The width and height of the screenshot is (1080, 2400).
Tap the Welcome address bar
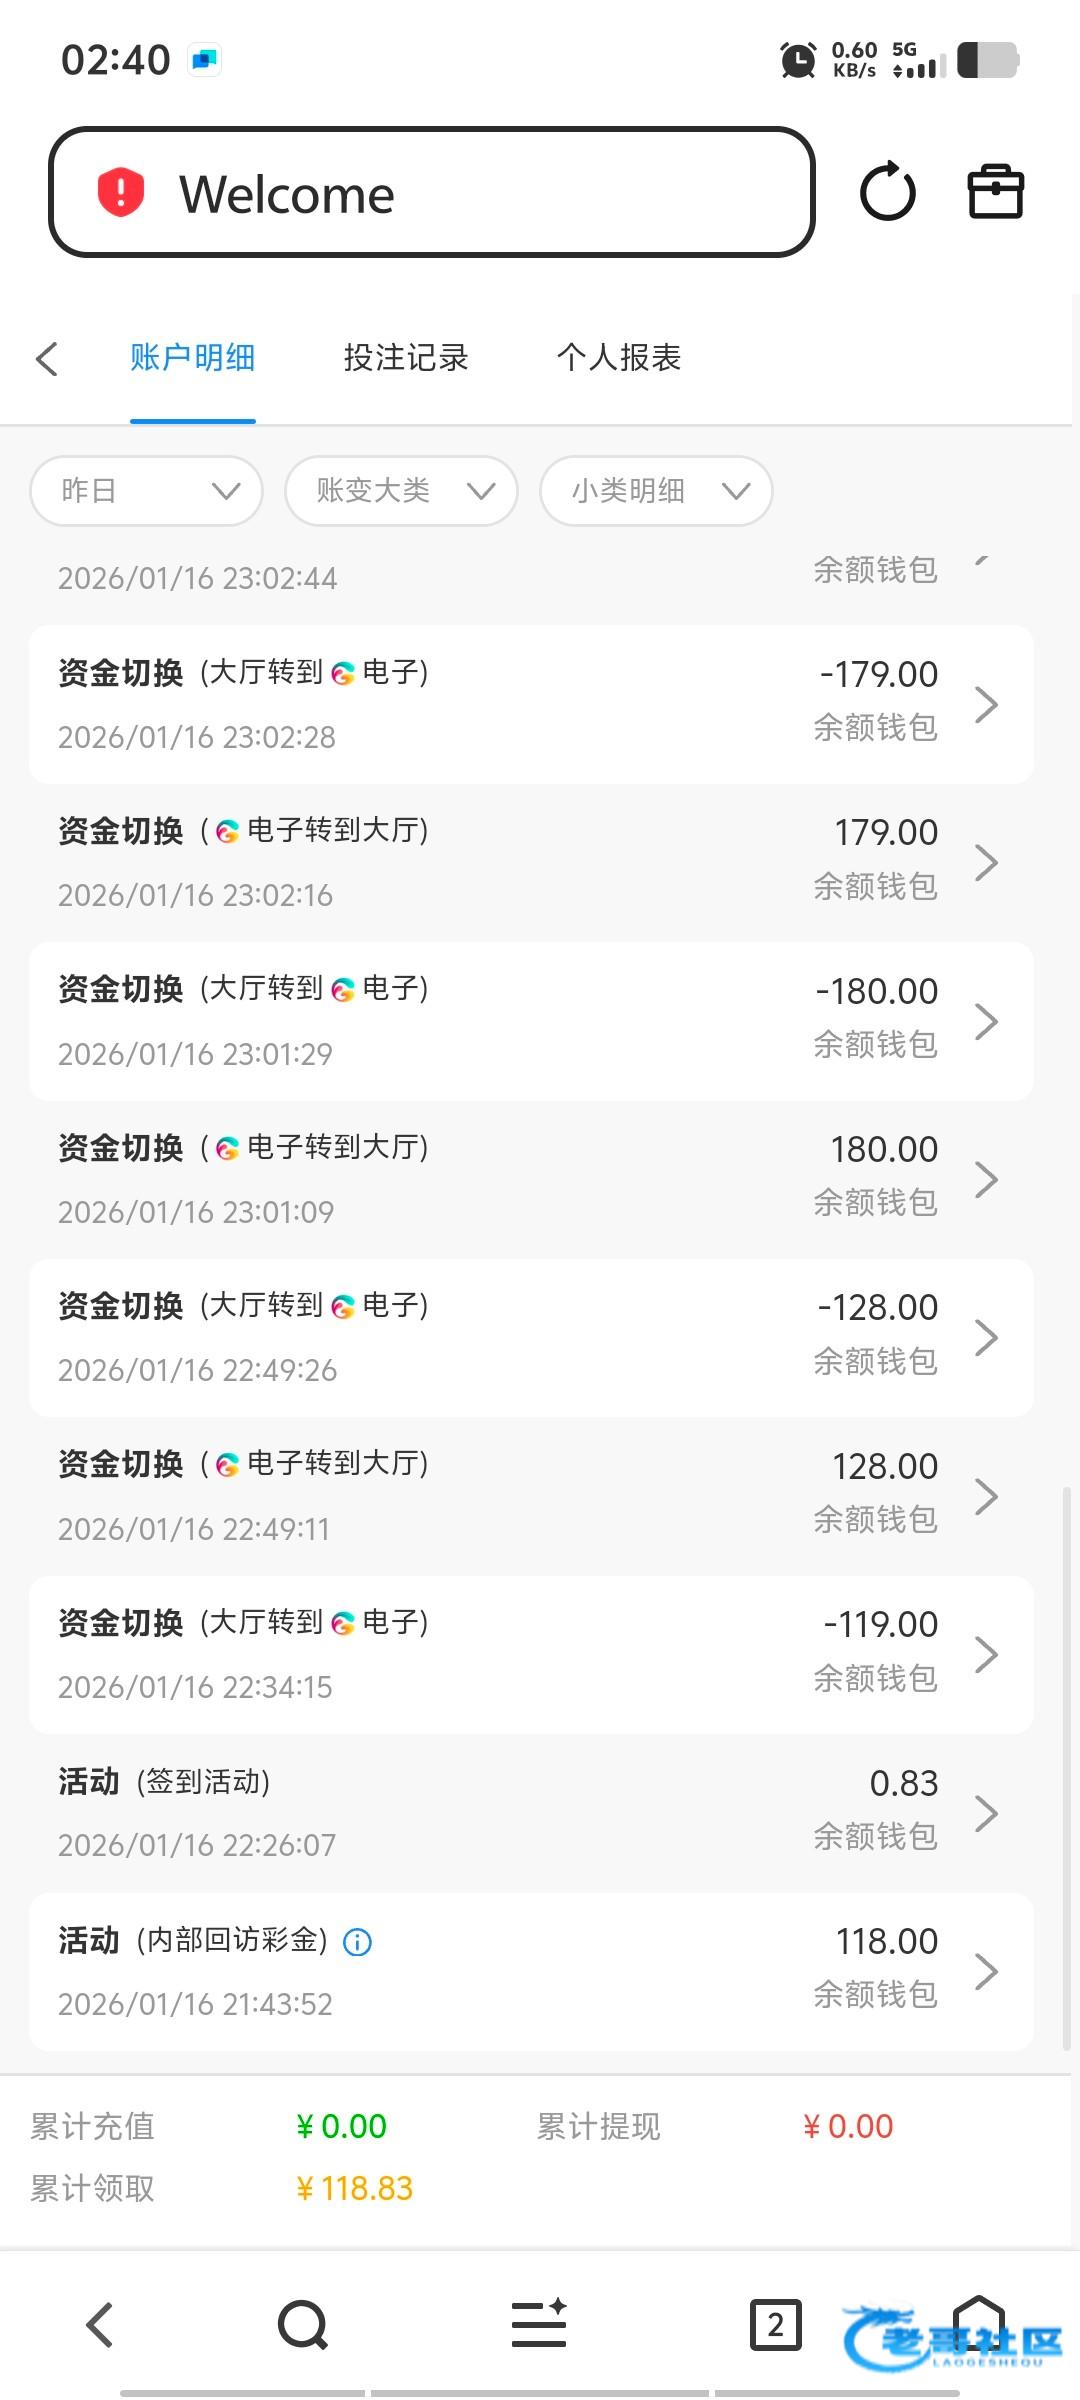pyautogui.click(x=431, y=192)
